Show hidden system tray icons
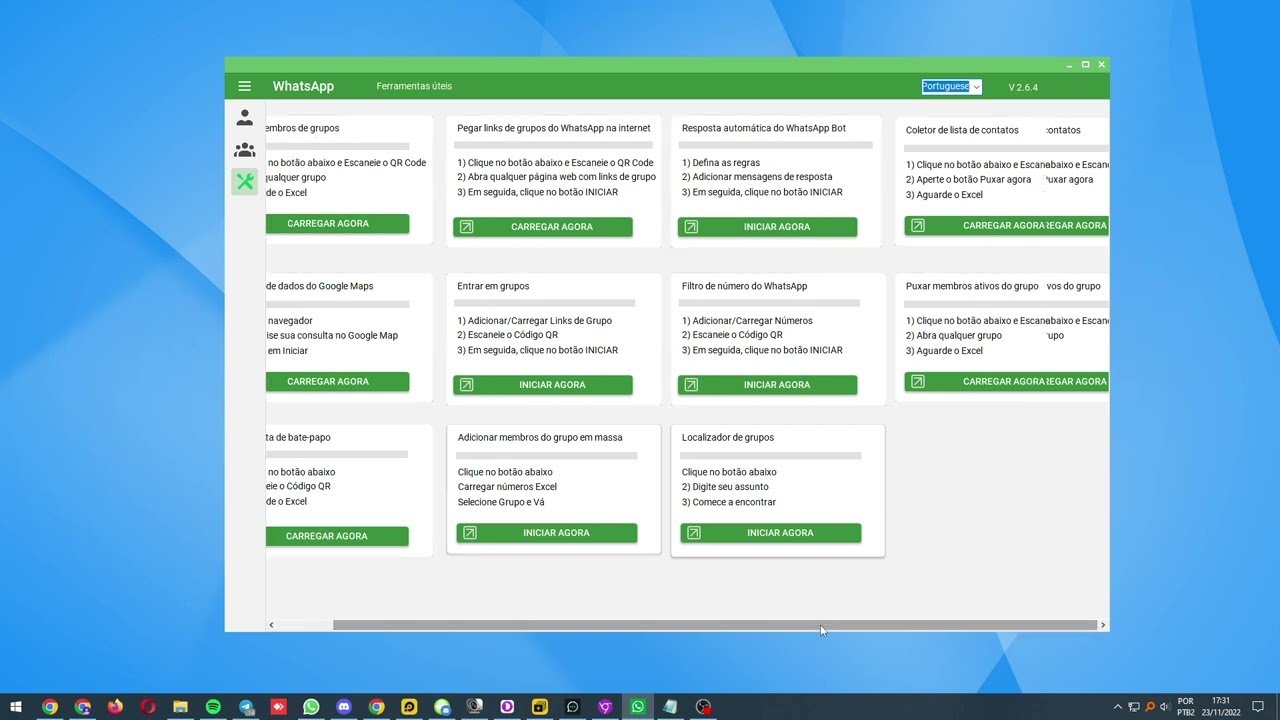1280x720 pixels. coord(1117,707)
